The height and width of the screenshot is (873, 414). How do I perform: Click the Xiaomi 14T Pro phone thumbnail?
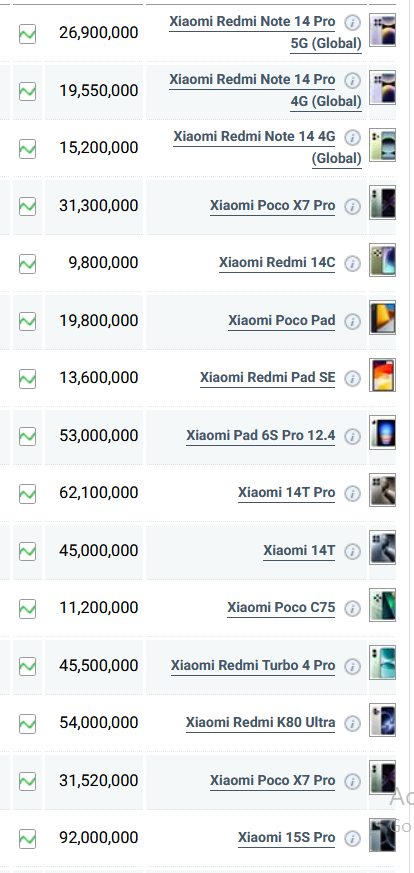(383, 490)
